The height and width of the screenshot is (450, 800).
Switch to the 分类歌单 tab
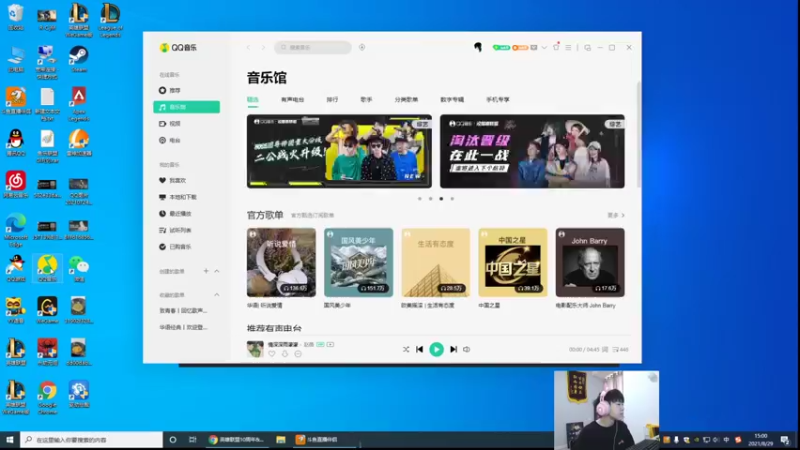click(x=406, y=99)
